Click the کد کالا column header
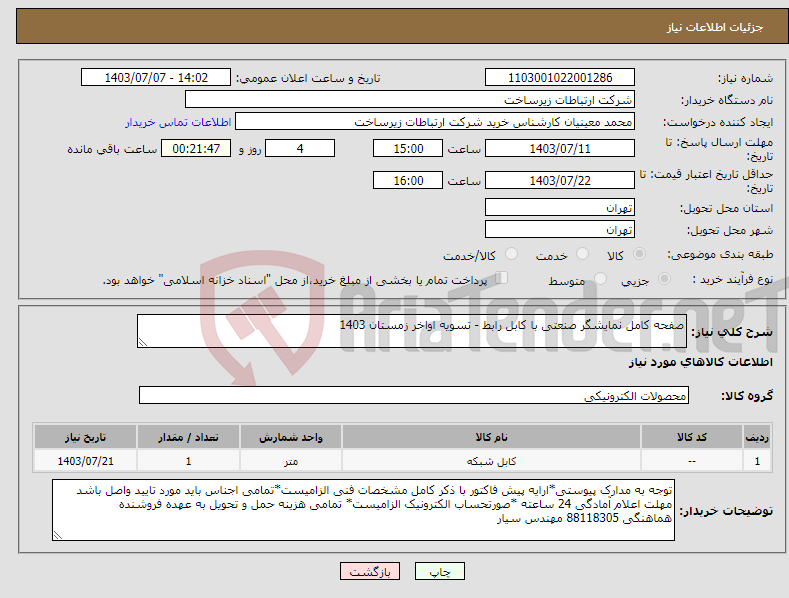This screenshot has height=598, width=789. coord(692,437)
